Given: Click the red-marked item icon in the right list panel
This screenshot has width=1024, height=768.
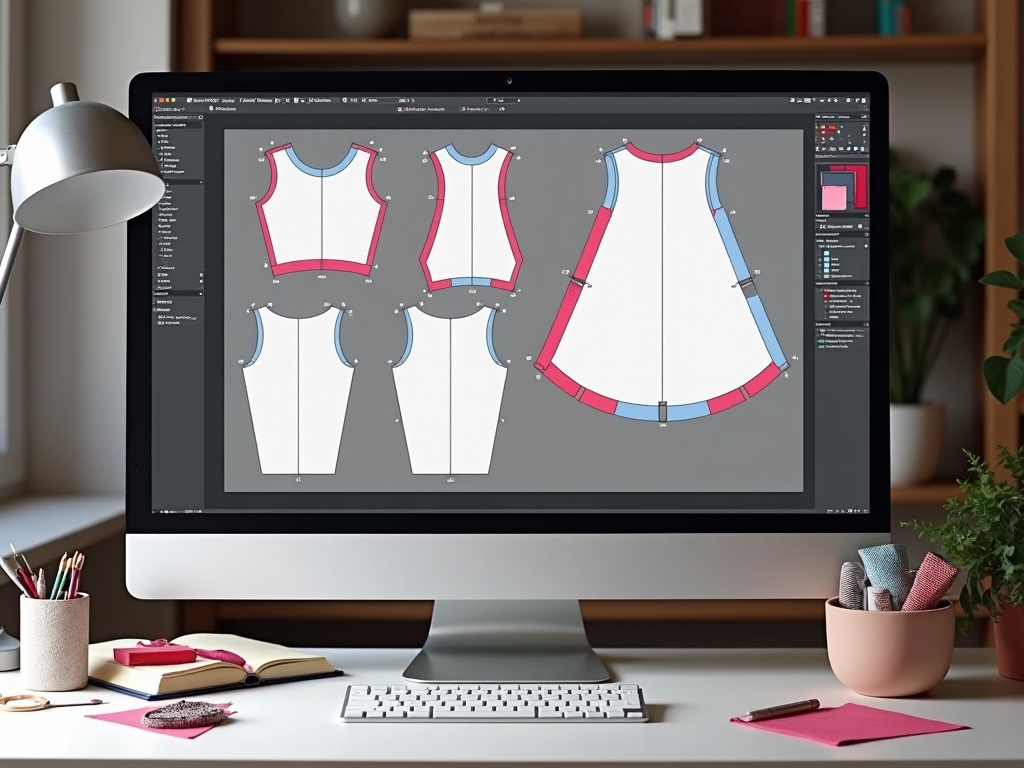Looking at the screenshot, I should pos(826,296).
